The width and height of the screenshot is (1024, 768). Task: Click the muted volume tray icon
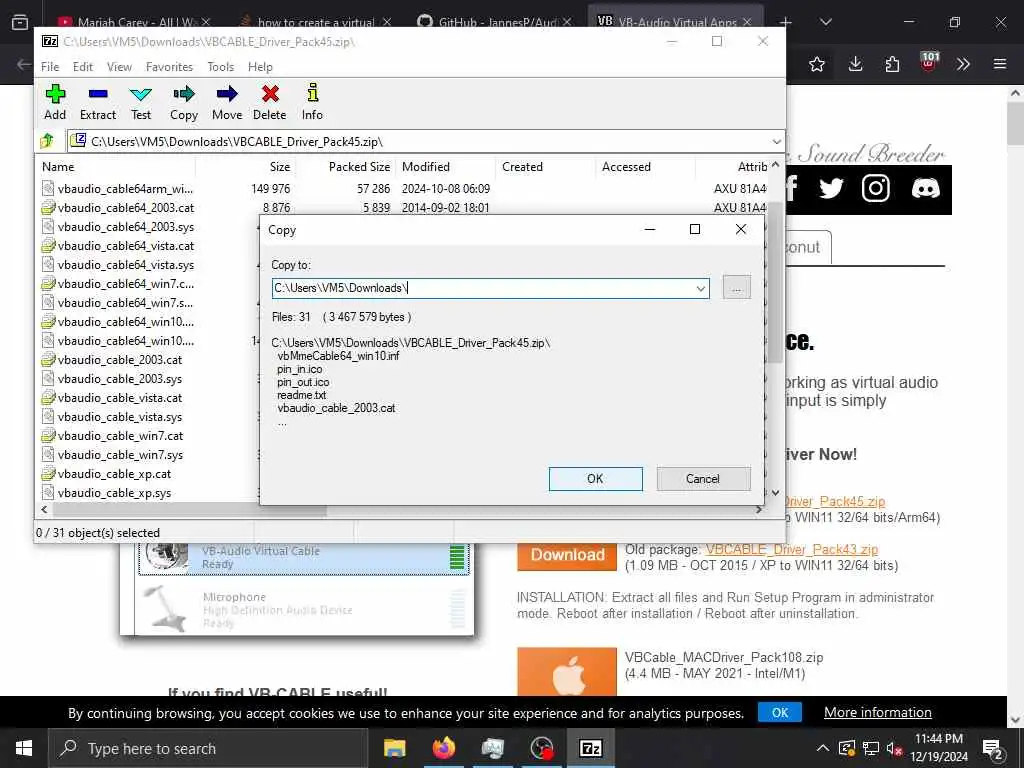click(x=895, y=749)
